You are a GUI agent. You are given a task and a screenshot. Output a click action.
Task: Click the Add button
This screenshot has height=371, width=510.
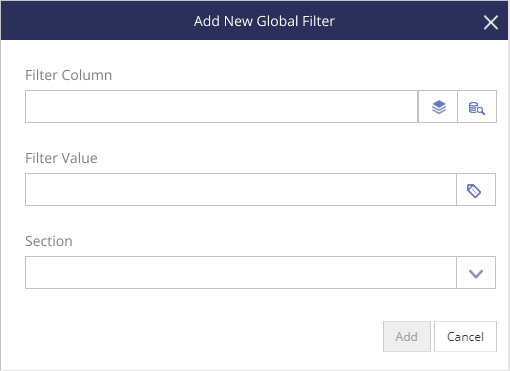(x=407, y=337)
